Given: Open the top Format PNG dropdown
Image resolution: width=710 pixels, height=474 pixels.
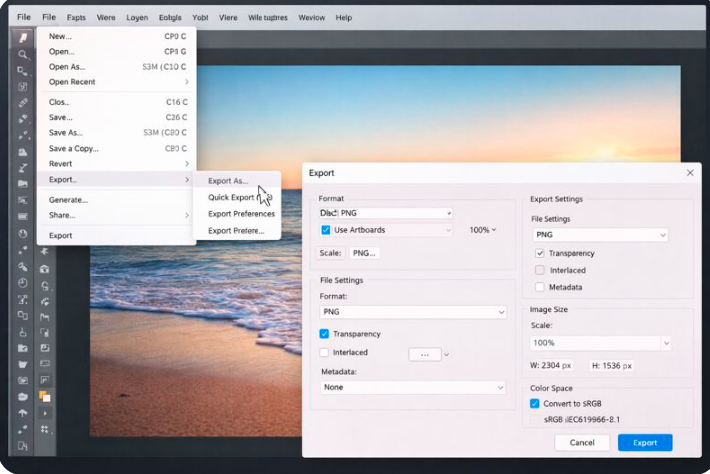Looking at the screenshot, I should (x=386, y=213).
